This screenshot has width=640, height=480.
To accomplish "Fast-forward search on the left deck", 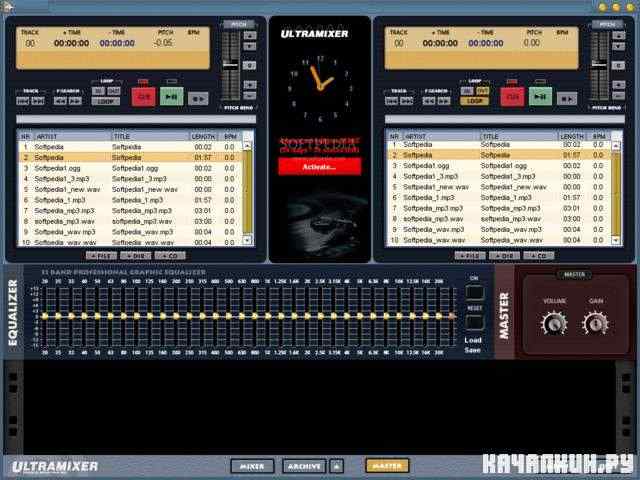I will point(76,101).
